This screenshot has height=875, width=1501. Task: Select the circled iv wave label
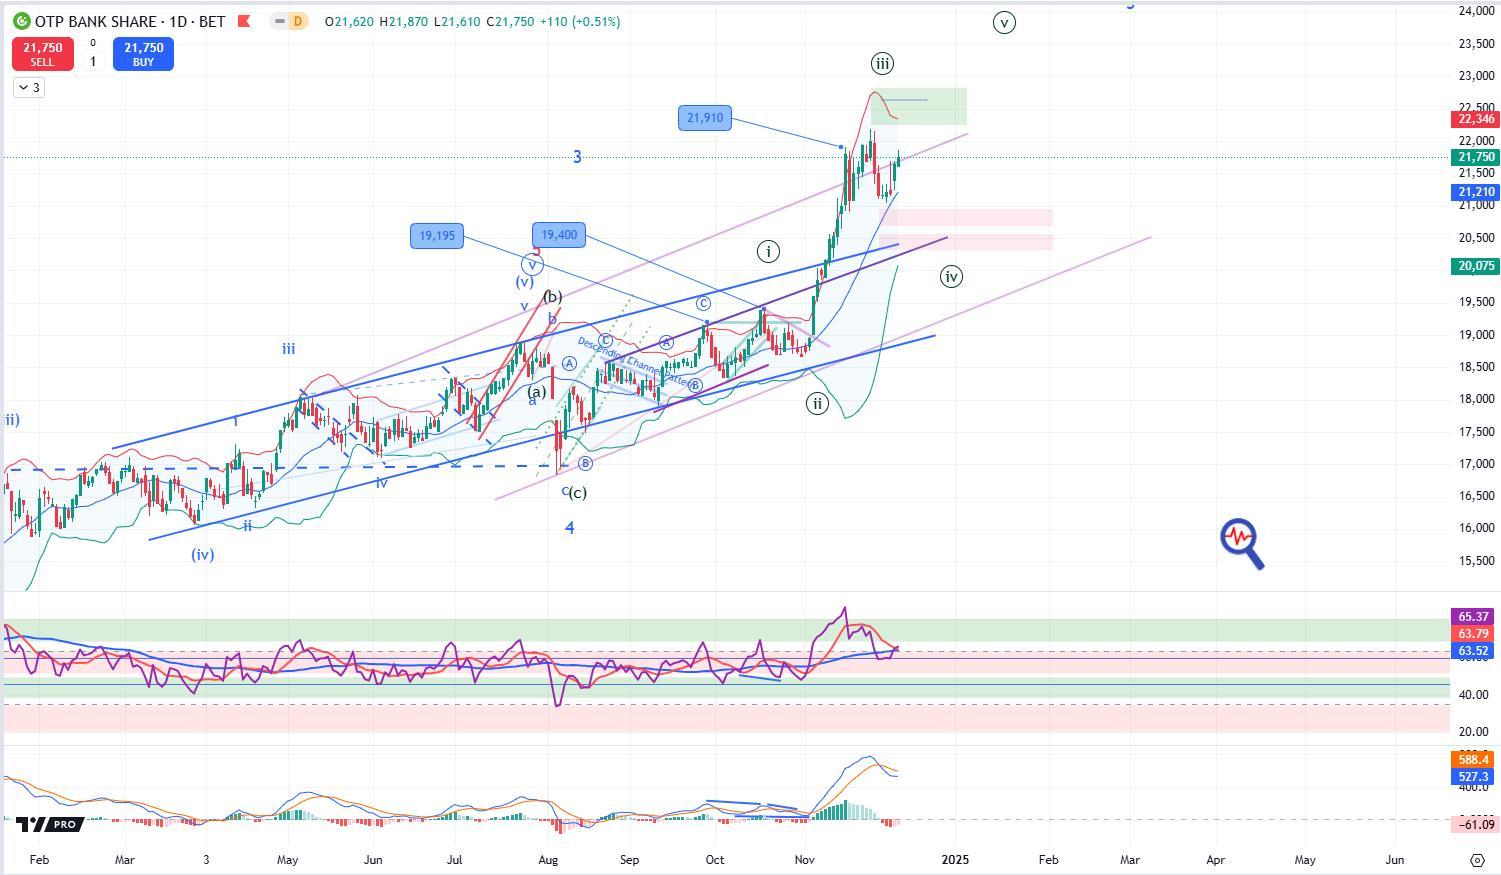[x=951, y=277]
